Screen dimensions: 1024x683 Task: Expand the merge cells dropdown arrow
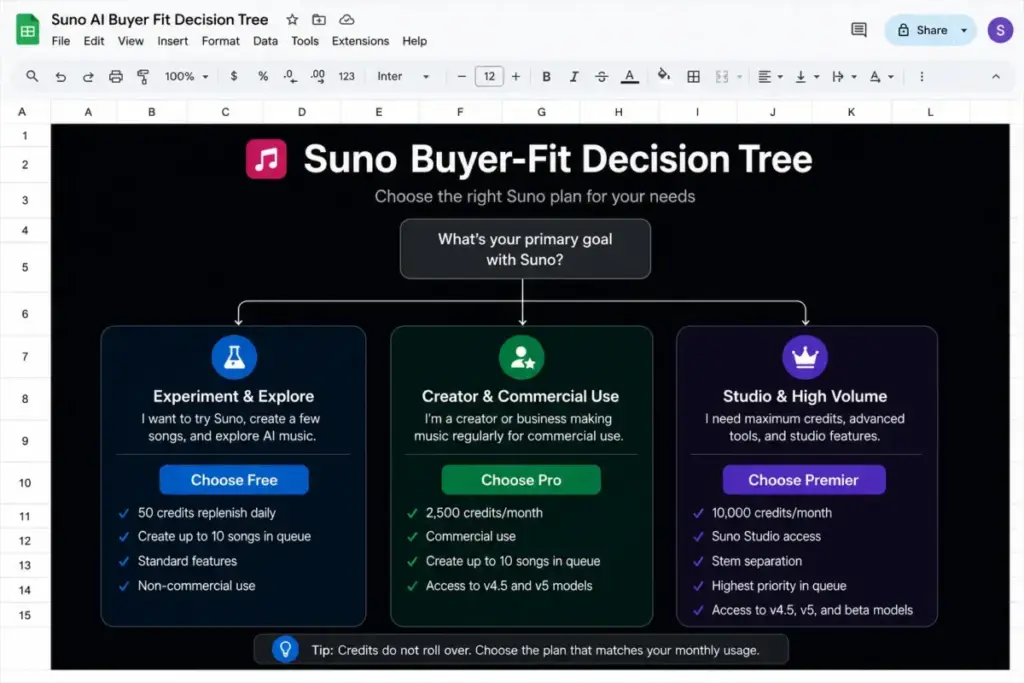pyautogui.click(x=739, y=77)
